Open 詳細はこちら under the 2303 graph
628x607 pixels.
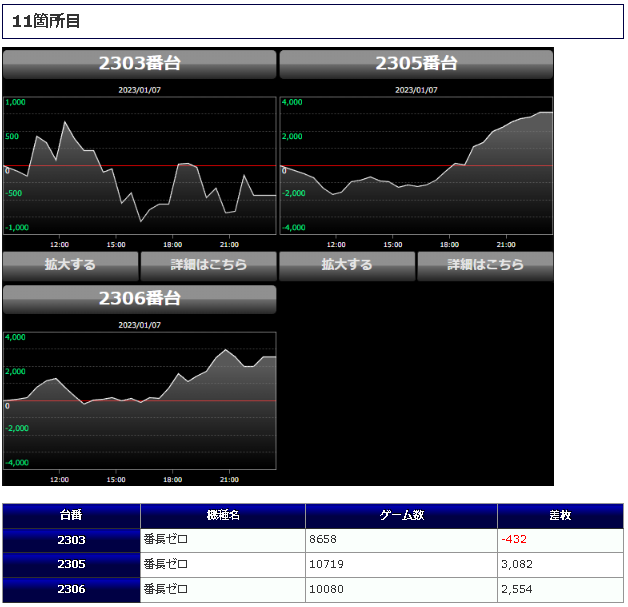pyautogui.click(x=209, y=265)
